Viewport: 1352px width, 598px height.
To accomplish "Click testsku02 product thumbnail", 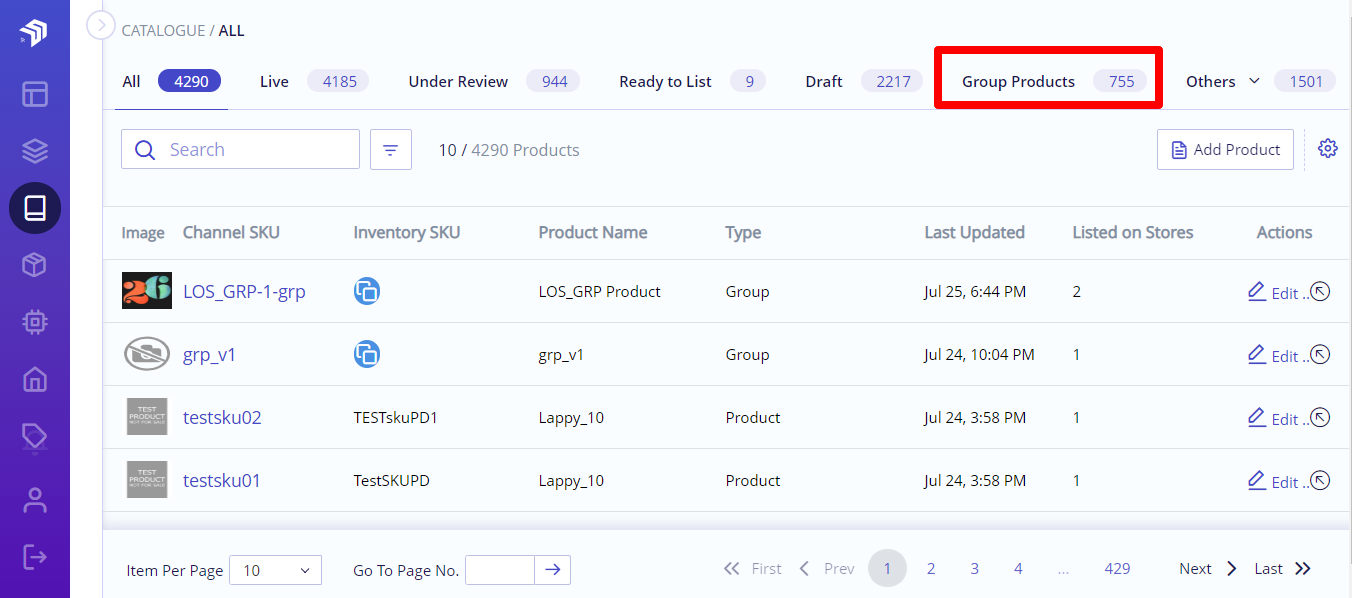I will click(147, 417).
